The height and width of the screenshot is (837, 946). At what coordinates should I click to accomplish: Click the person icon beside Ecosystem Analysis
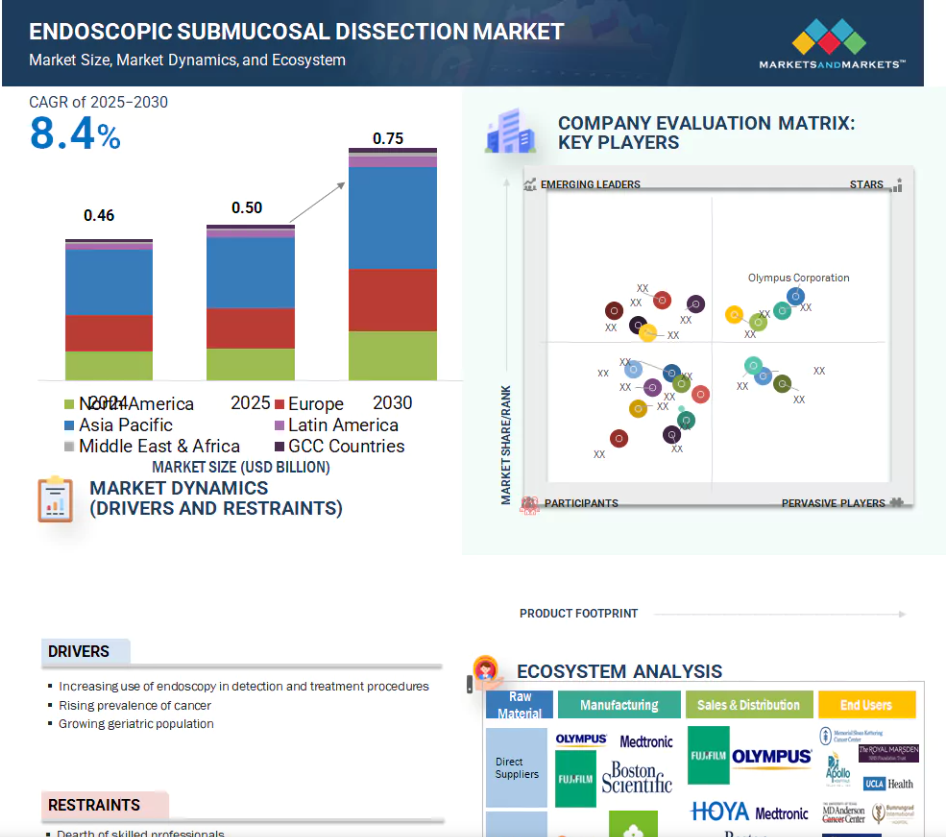click(x=486, y=672)
